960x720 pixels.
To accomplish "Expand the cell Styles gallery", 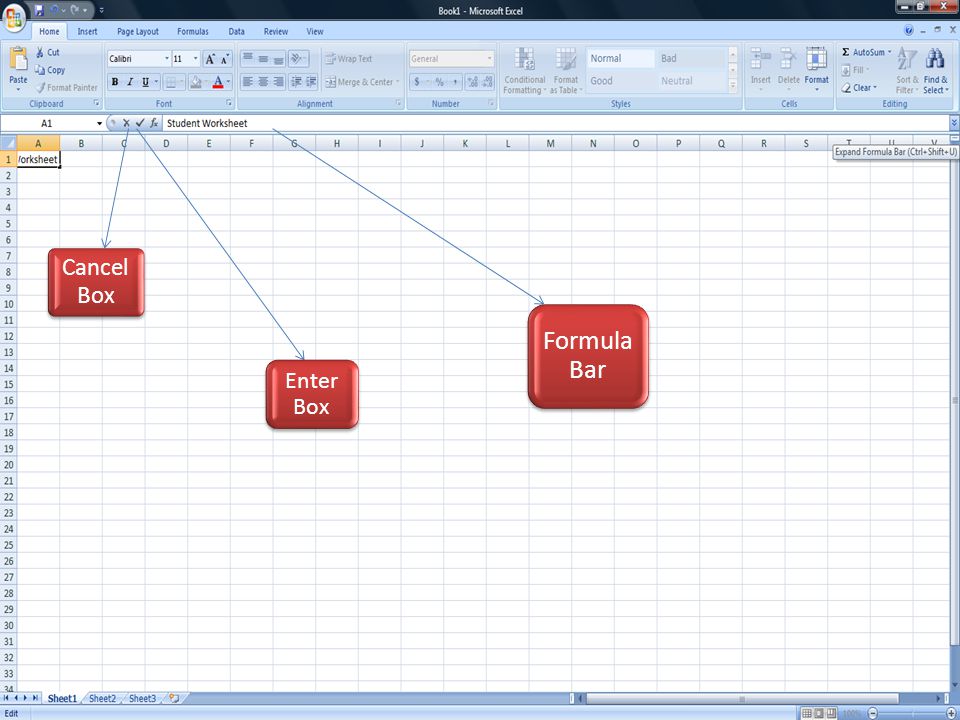I will pos(733,86).
